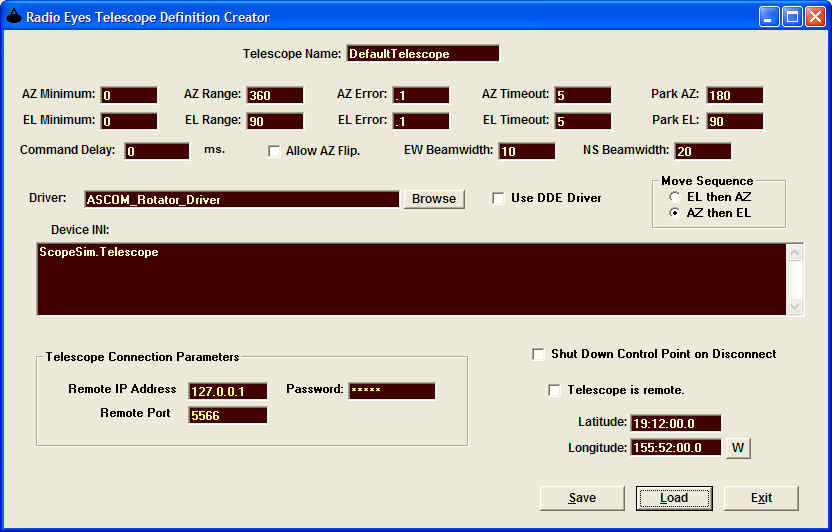Click the AZ Error field
The height and width of the screenshot is (532, 832).
[x=421, y=95]
